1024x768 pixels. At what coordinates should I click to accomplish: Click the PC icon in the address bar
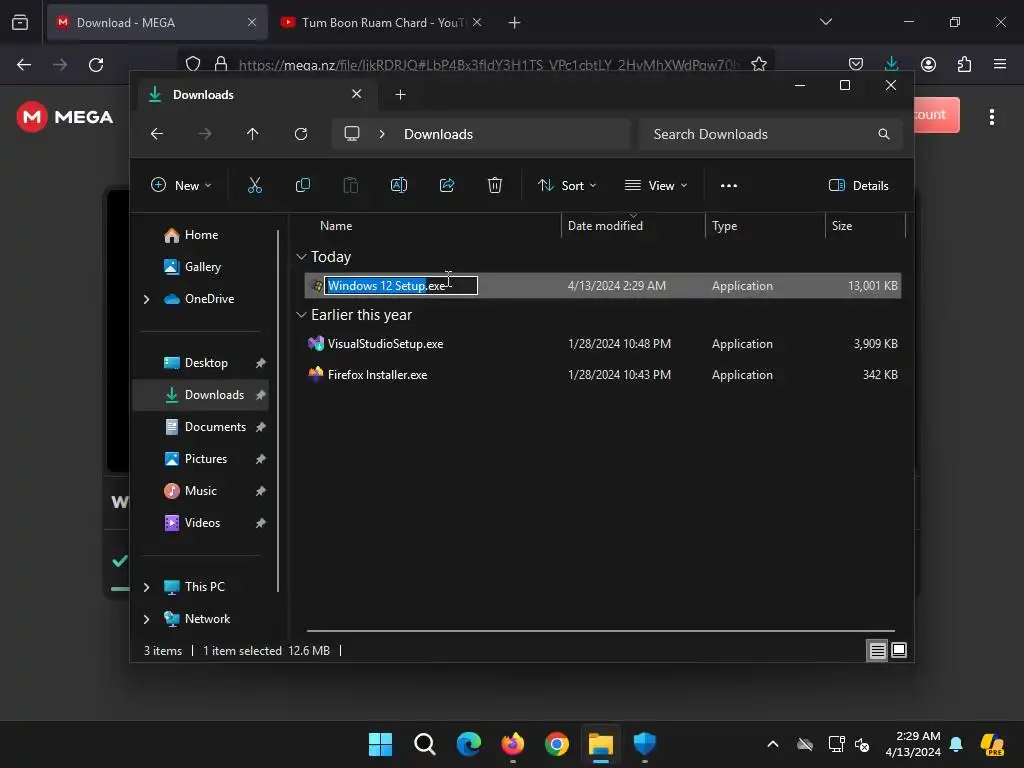352,134
